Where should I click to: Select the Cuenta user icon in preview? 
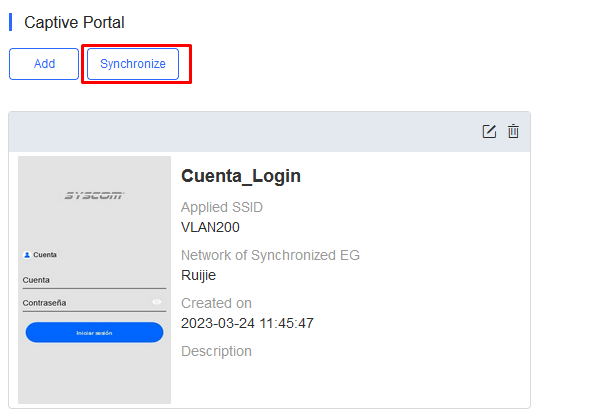(27, 255)
